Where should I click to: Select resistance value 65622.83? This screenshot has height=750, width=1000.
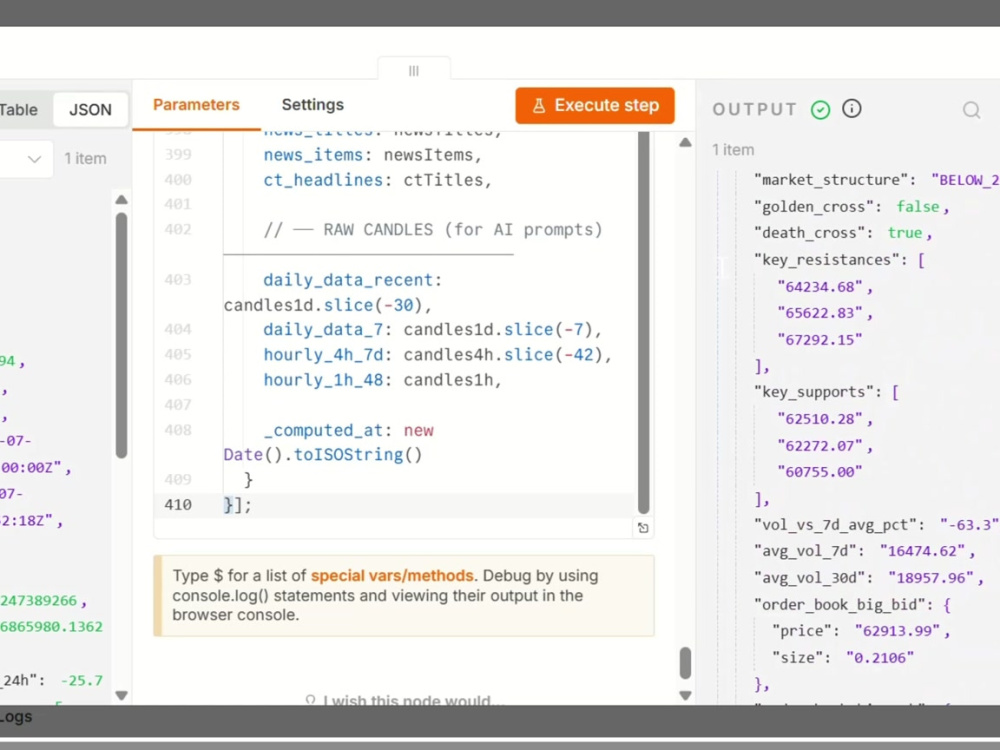pos(820,313)
